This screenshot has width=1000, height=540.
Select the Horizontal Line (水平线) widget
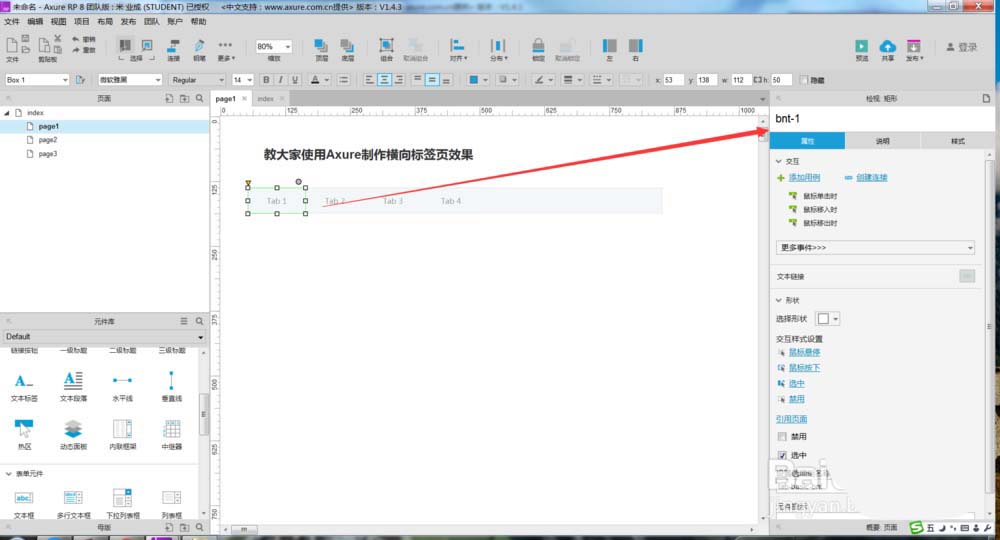point(122,386)
